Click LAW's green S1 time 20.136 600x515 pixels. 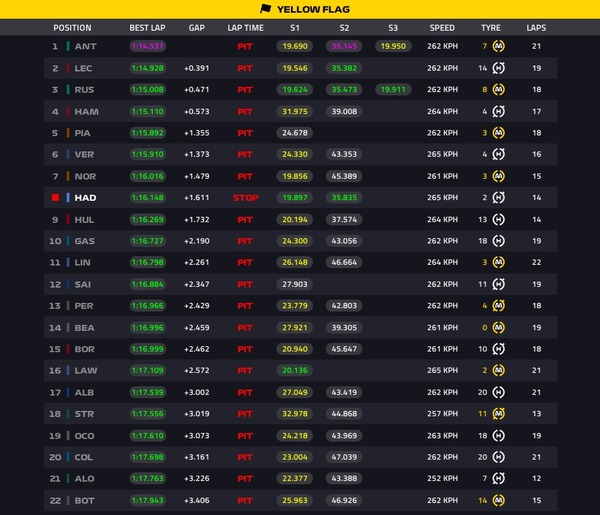295,370
